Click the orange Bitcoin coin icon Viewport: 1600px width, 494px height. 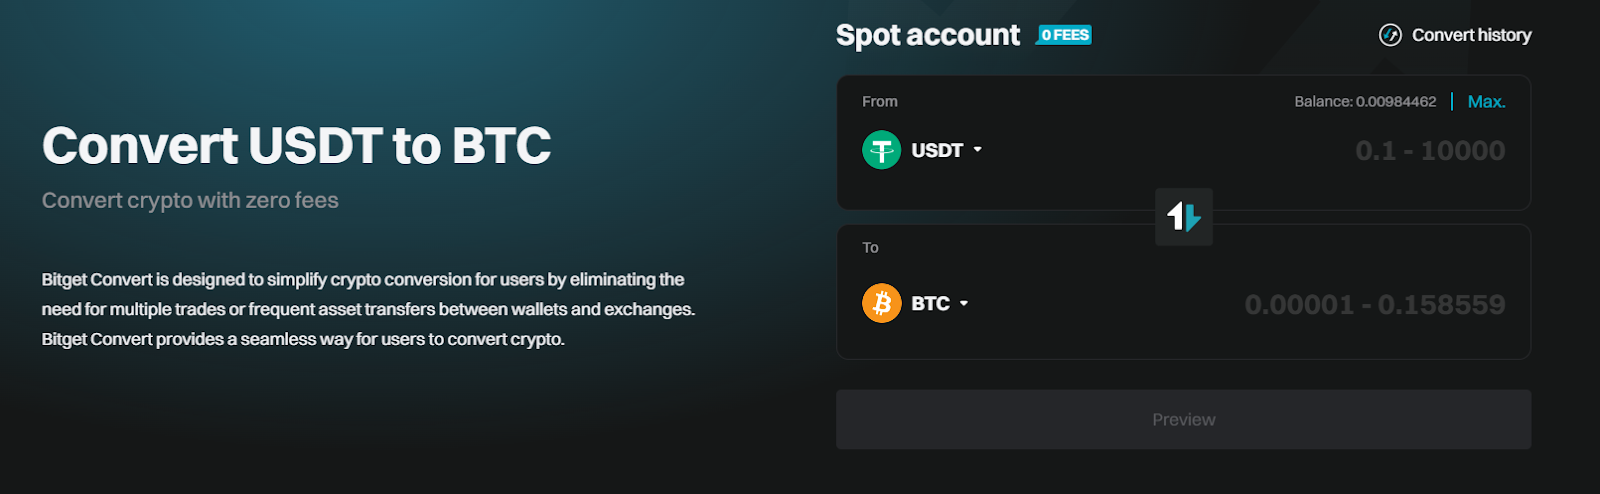pos(881,303)
